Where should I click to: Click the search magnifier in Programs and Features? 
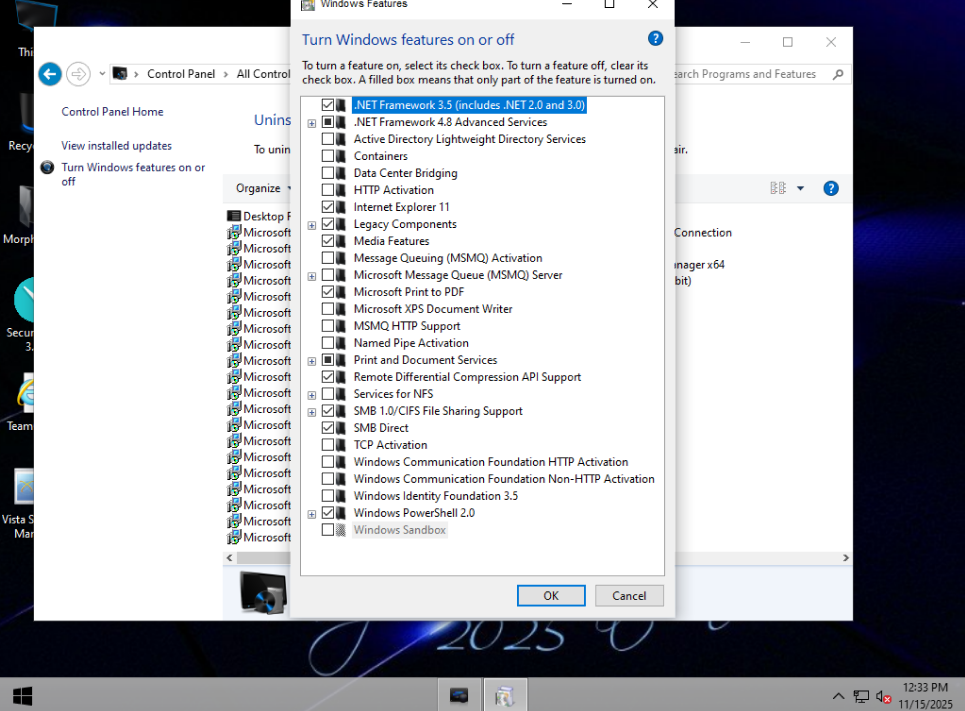tap(838, 74)
